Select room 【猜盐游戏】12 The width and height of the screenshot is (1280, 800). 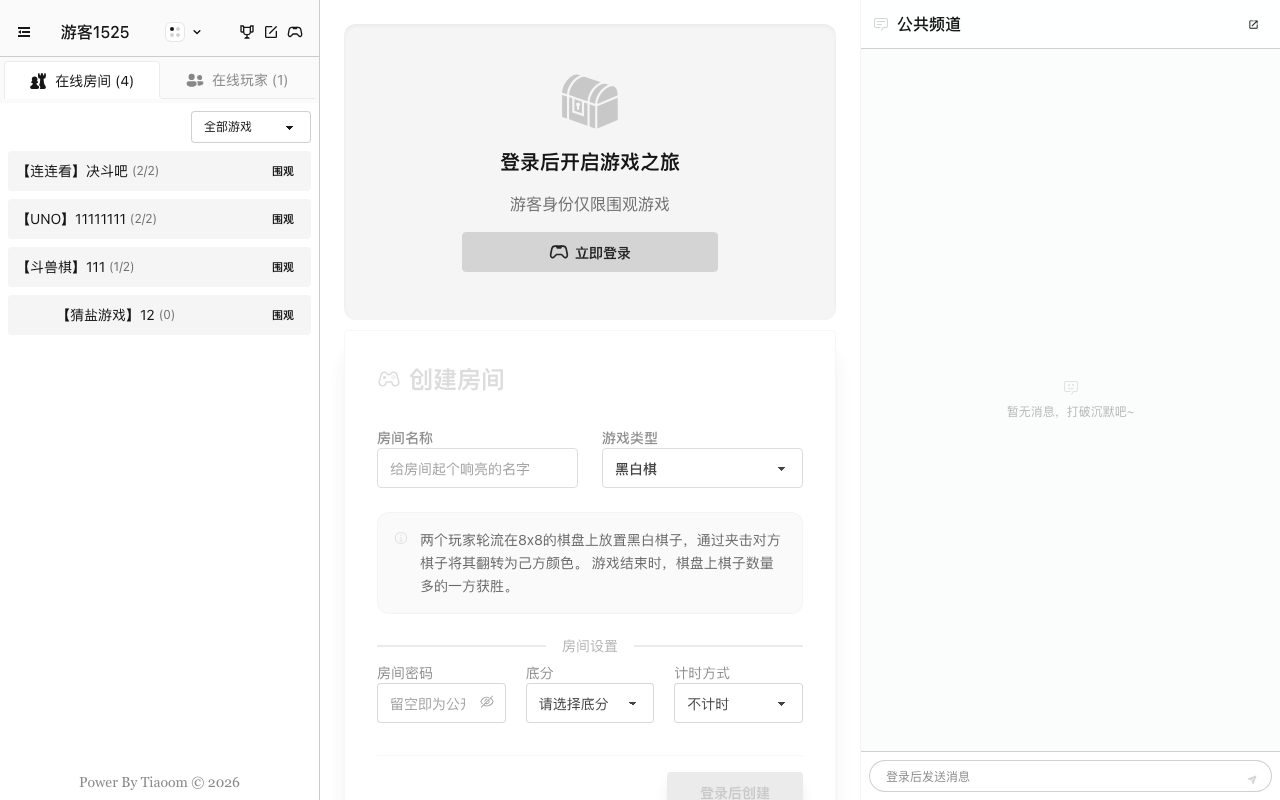[159, 315]
